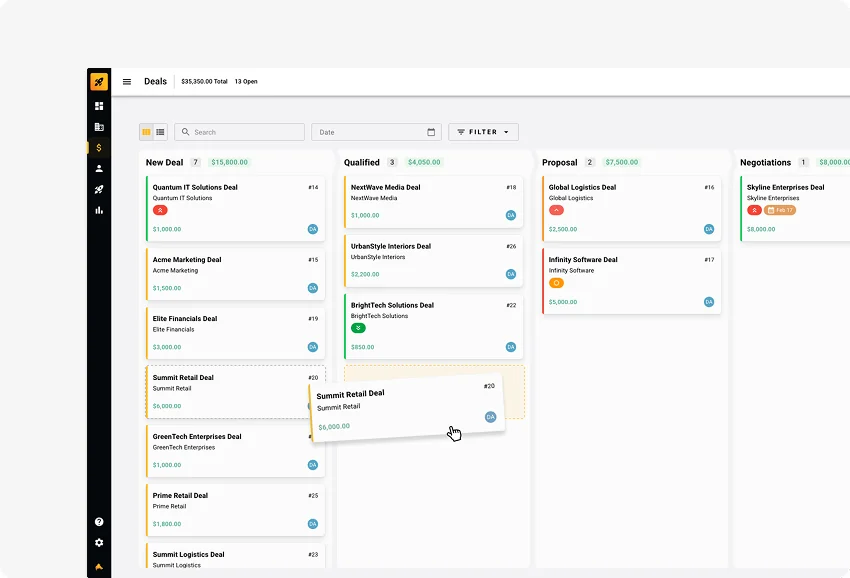Select the Deals dollar icon in sidebar
The height and width of the screenshot is (578, 850).
click(x=99, y=148)
